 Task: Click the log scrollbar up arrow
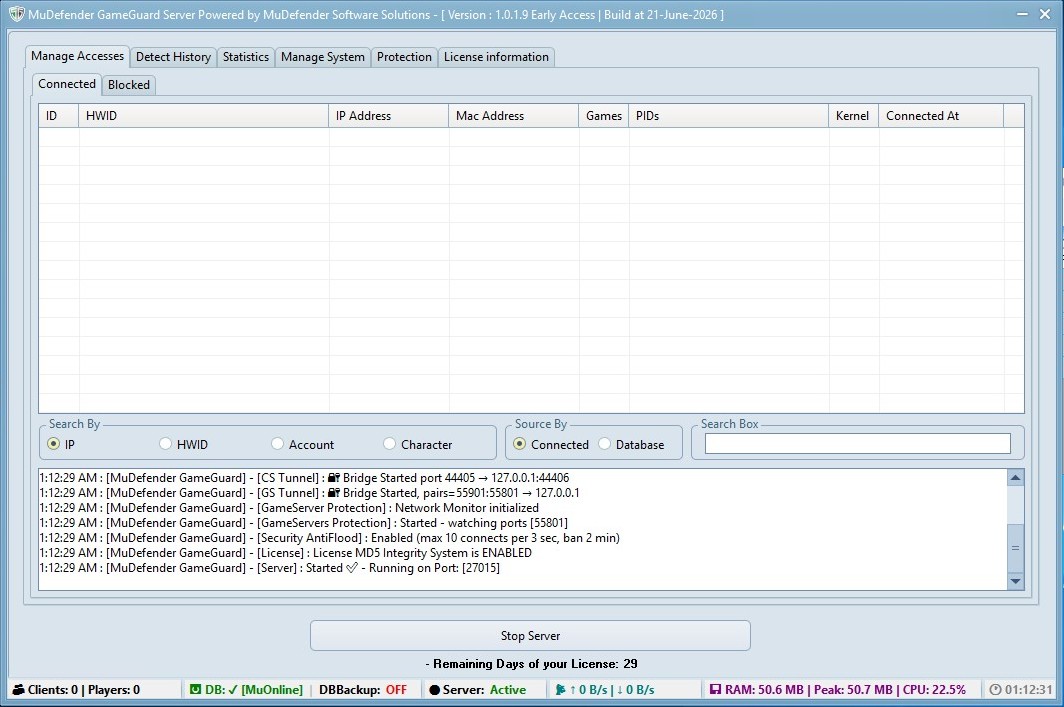pos(1015,478)
